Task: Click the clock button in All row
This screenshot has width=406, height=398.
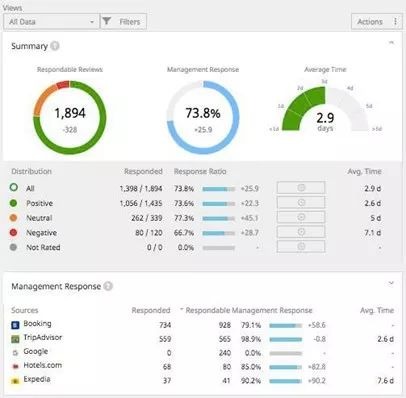Action: click(x=301, y=188)
